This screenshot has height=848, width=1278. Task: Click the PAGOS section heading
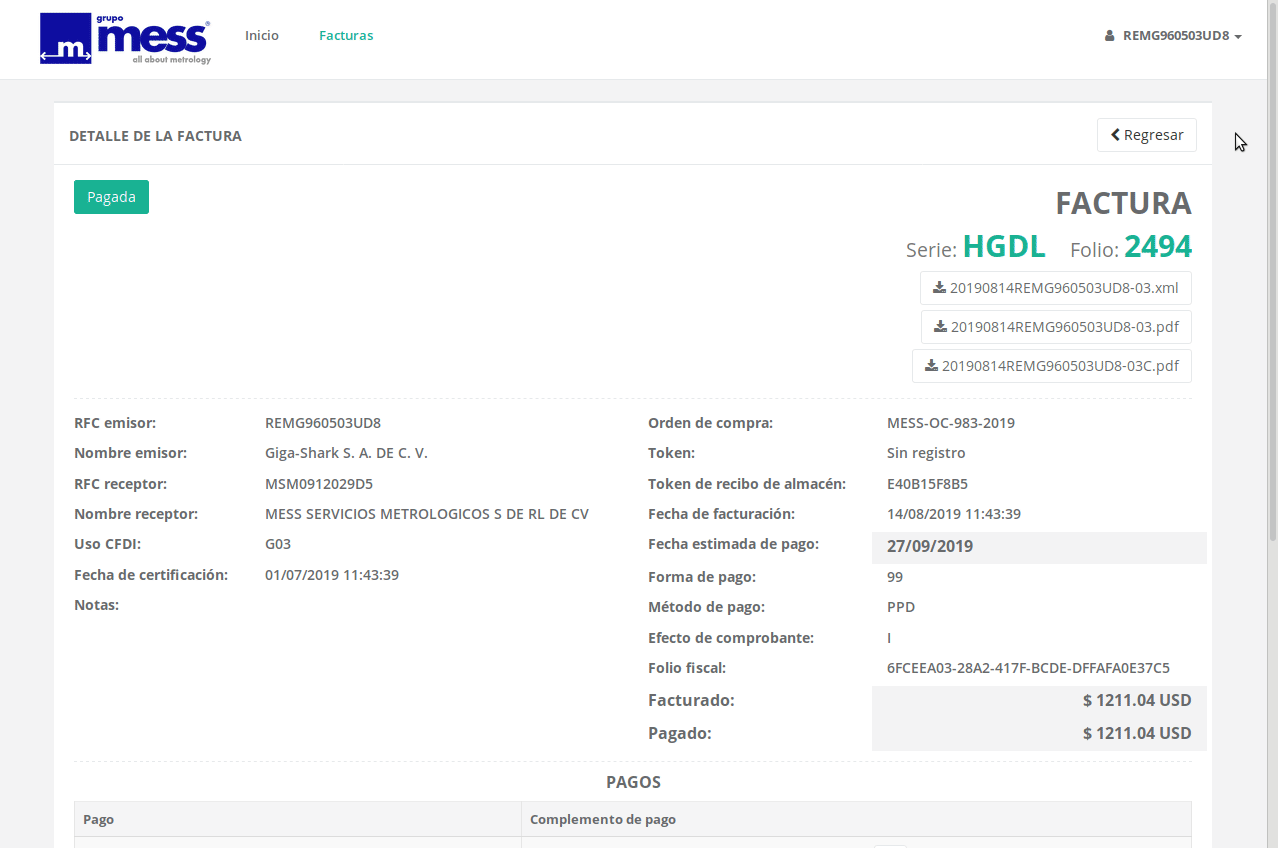pyautogui.click(x=633, y=782)
